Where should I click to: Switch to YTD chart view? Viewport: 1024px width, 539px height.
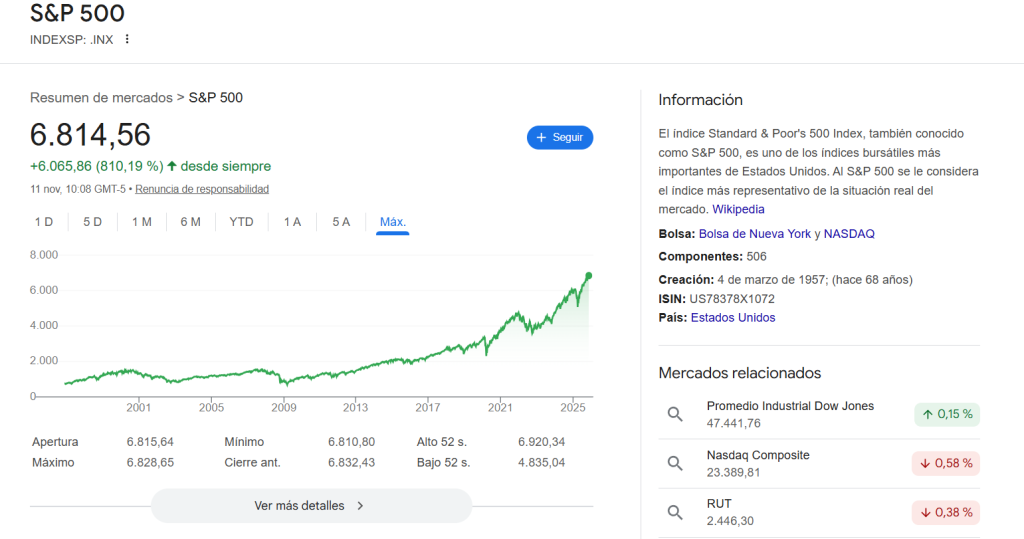[x=241, y=222]
